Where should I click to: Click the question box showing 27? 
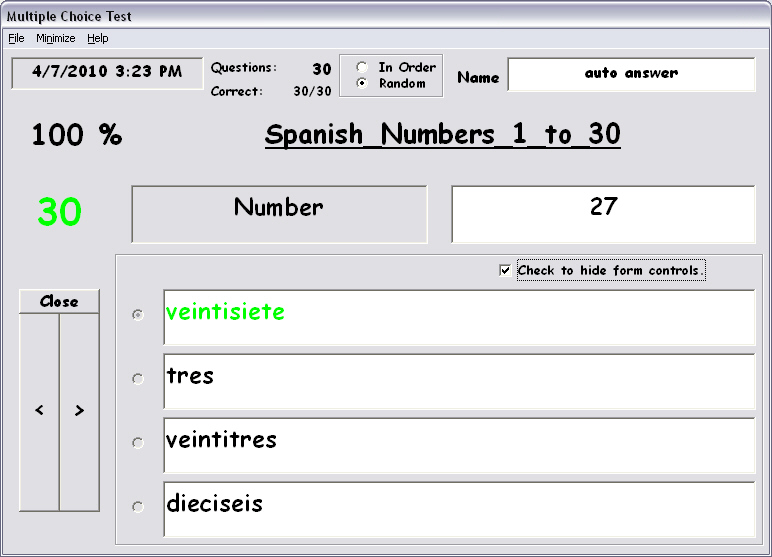(x=603, y=213)
